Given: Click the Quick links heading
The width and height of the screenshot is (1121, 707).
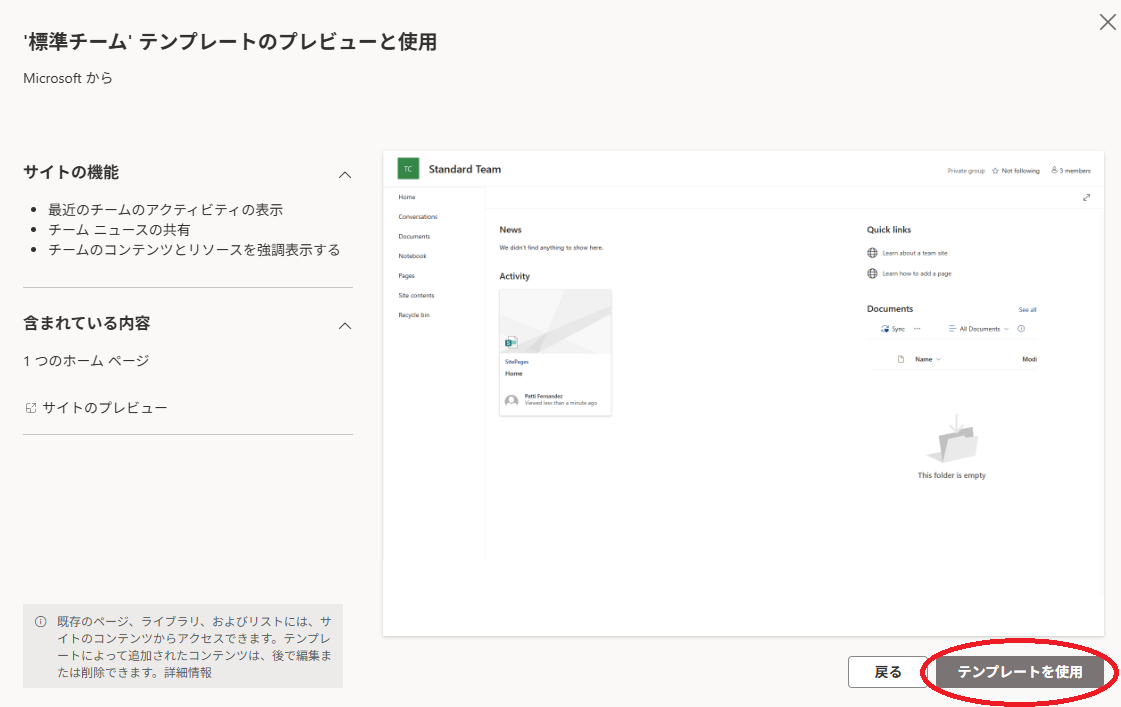Looking at the screenshot, I should coord(889,230).
